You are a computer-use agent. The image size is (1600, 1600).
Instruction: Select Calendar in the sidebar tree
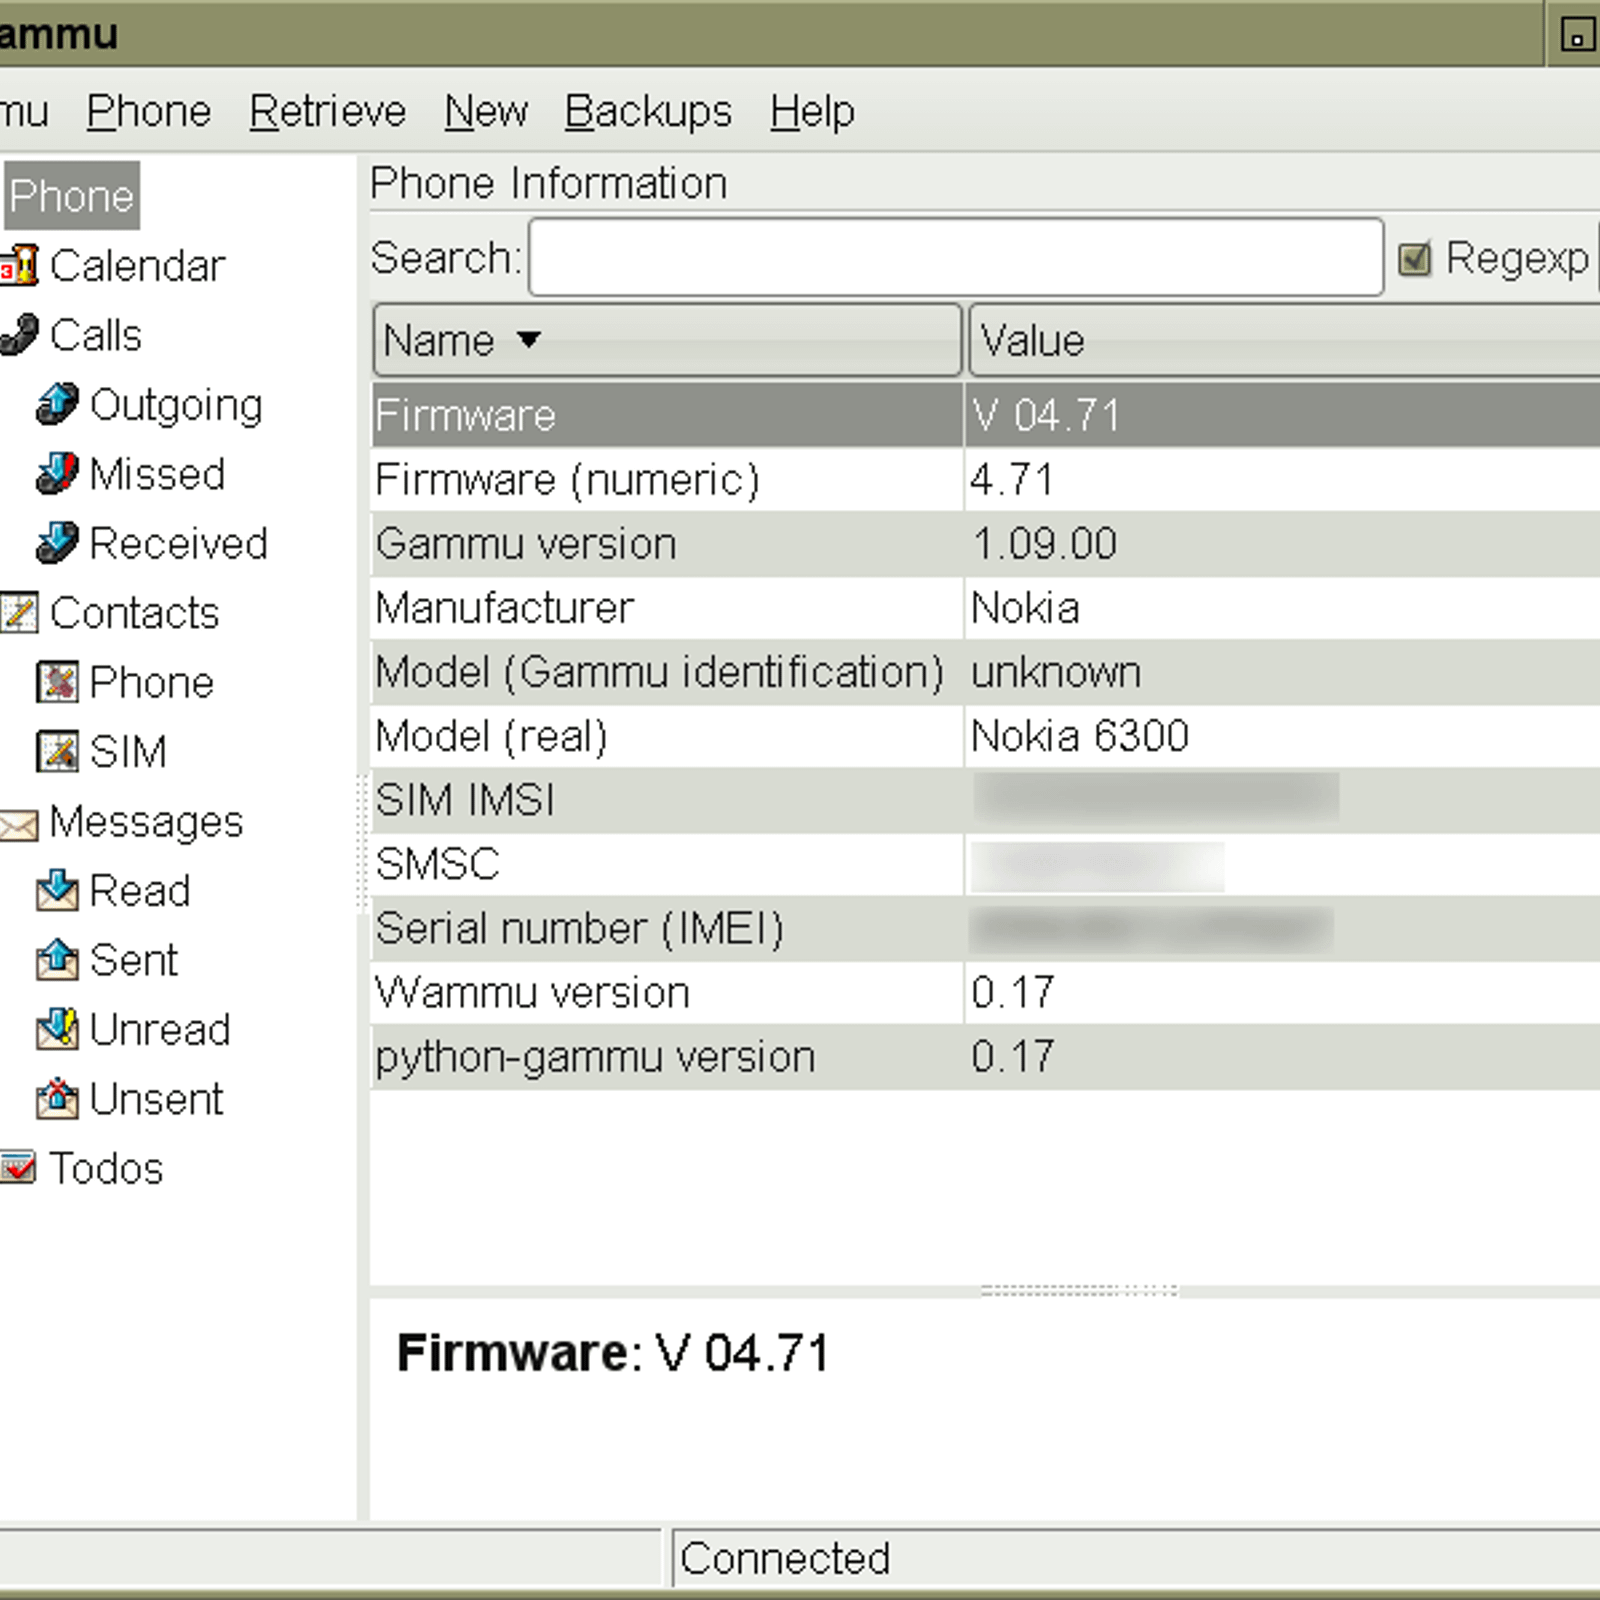click(x=138, y=266)
